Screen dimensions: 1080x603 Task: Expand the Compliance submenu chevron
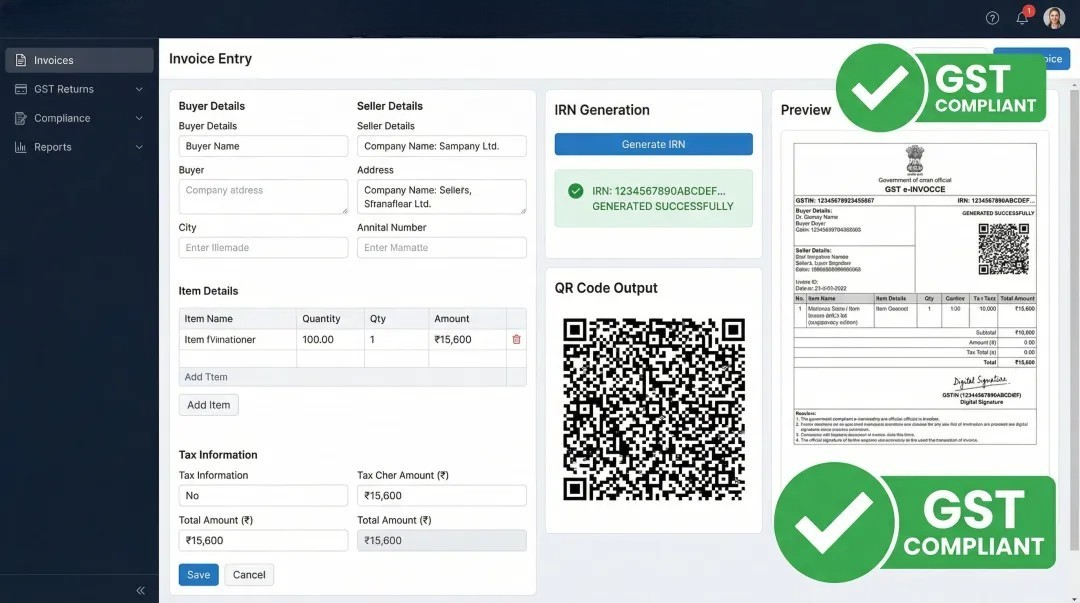pos(139,118)
